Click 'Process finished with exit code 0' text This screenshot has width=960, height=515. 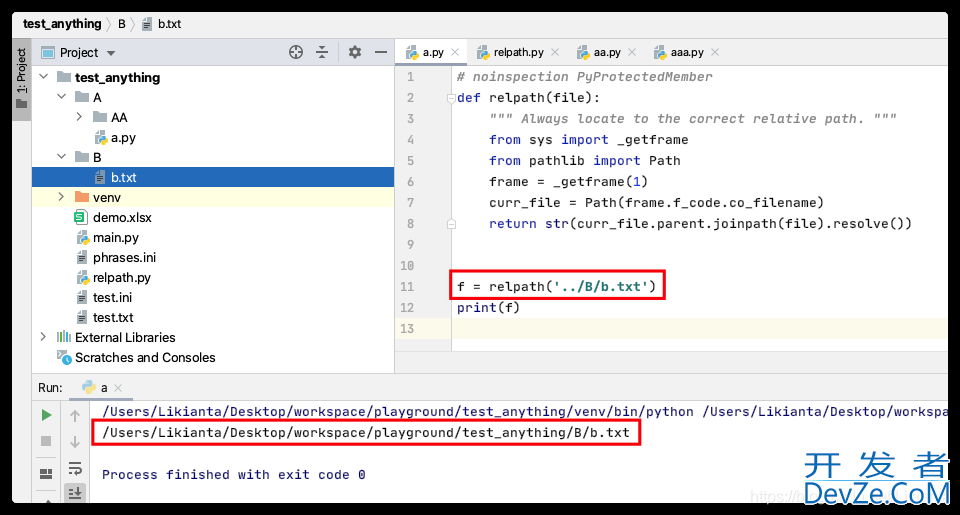tap(233, 475)
